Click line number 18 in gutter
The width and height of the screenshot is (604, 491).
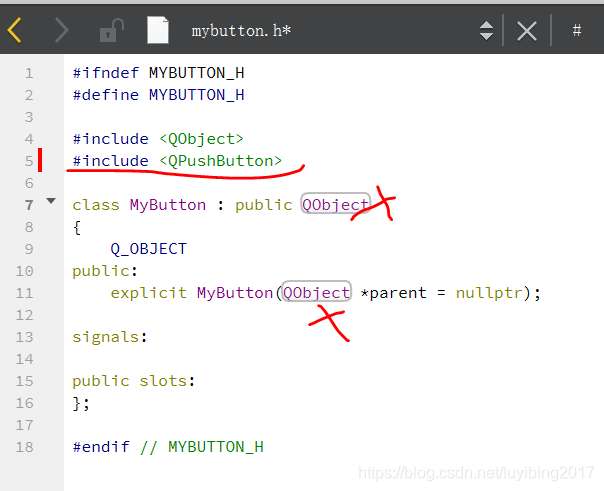(25, 447)
